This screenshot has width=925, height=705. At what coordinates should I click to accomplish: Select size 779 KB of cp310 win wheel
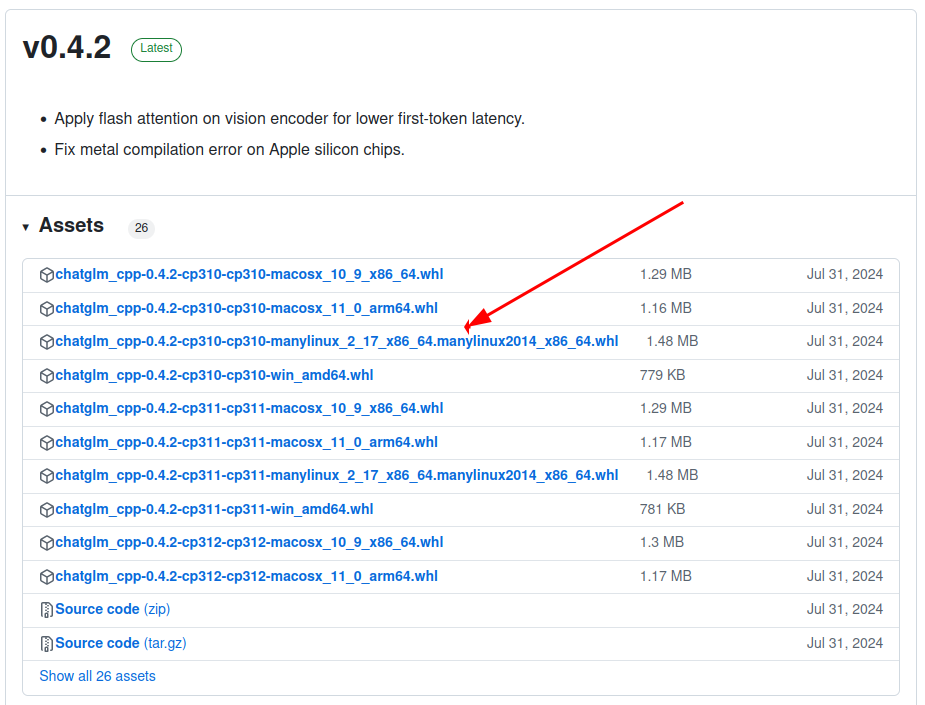(662, 375)
